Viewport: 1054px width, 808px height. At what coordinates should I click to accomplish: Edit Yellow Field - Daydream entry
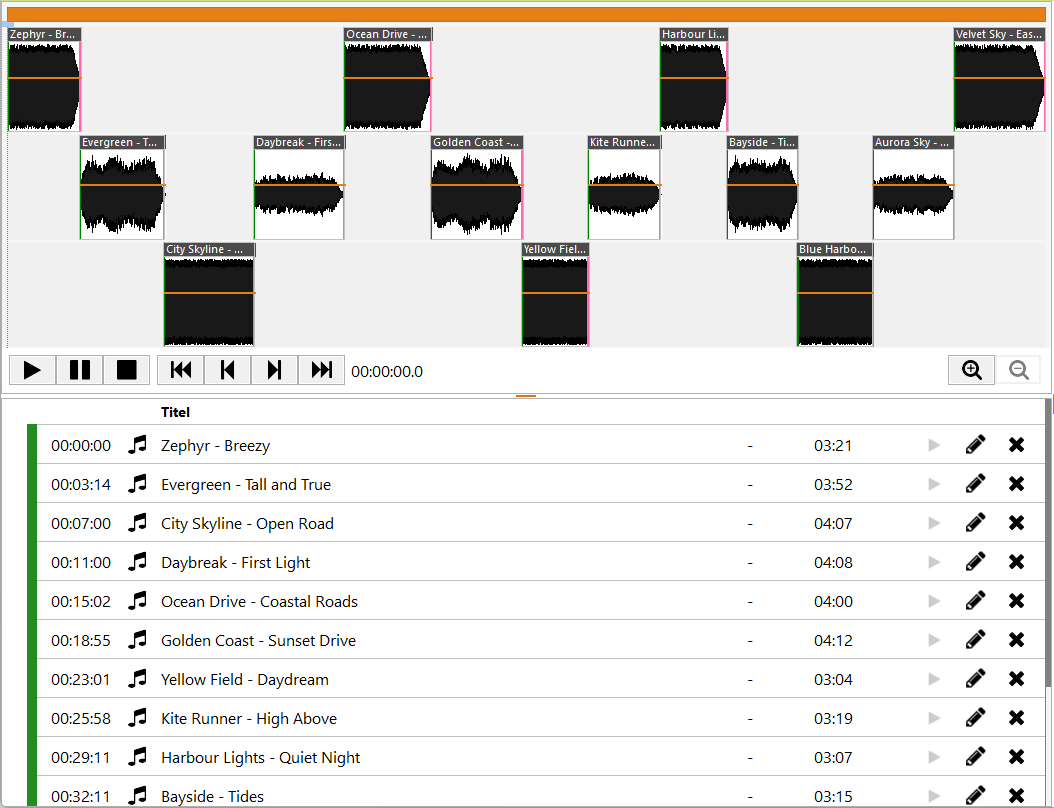[x=975, y=679]
